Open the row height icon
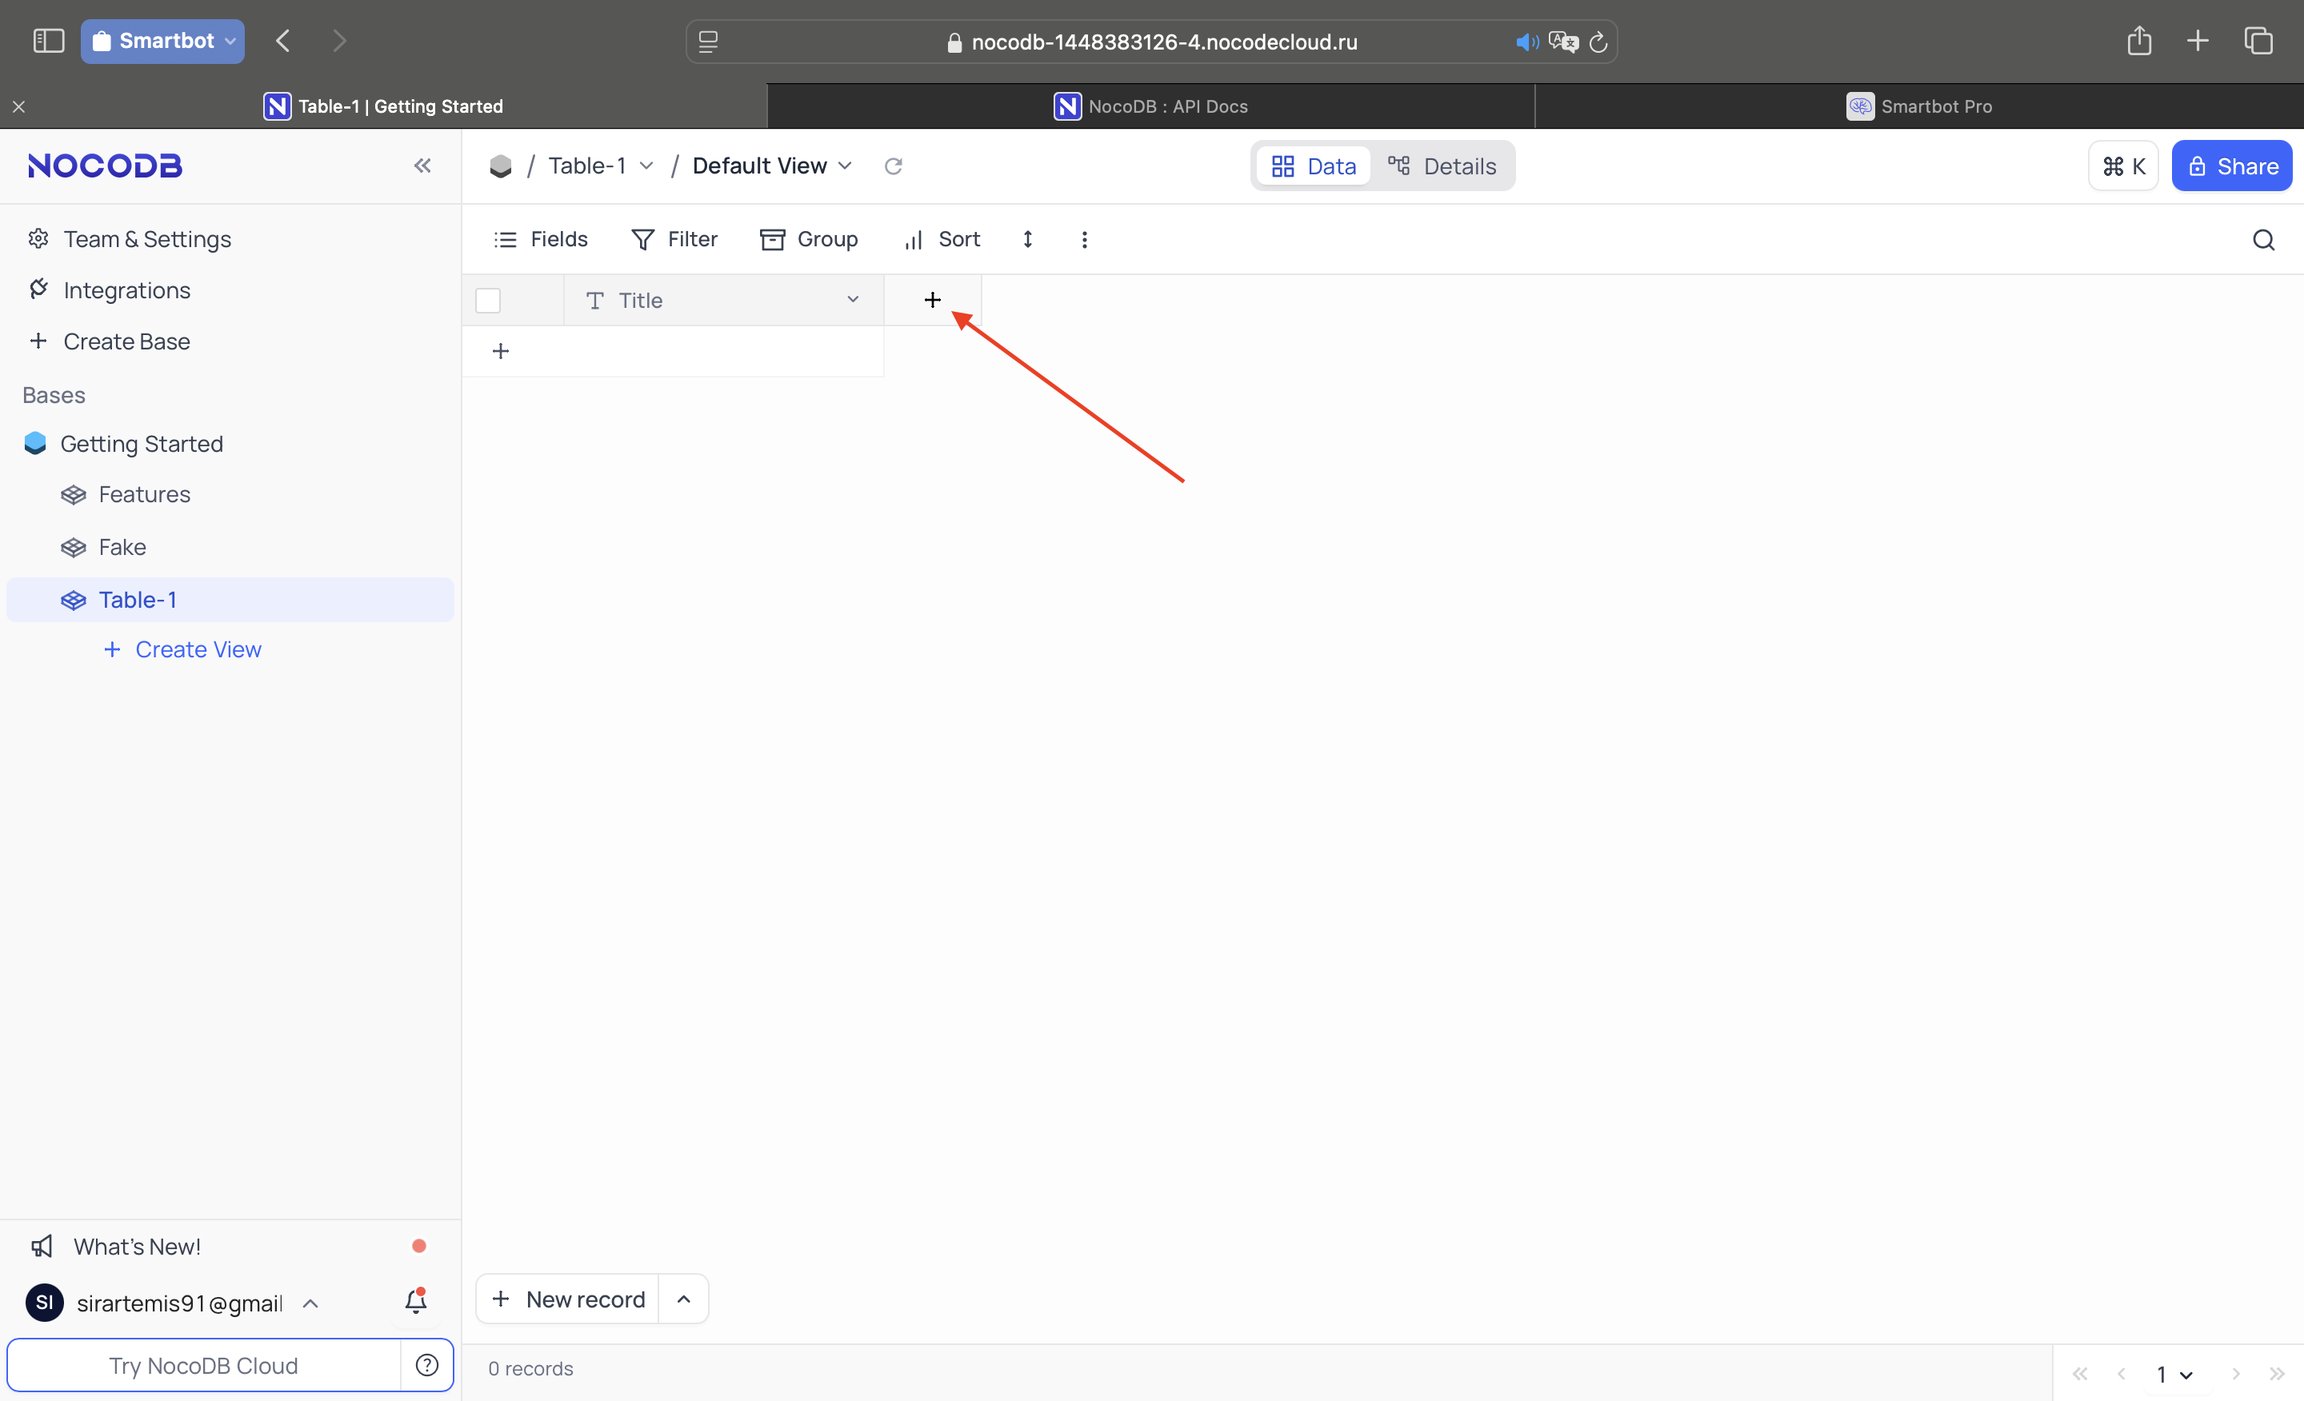The height and width of the screenshot is (1401, 2304). coord(1027,239)
